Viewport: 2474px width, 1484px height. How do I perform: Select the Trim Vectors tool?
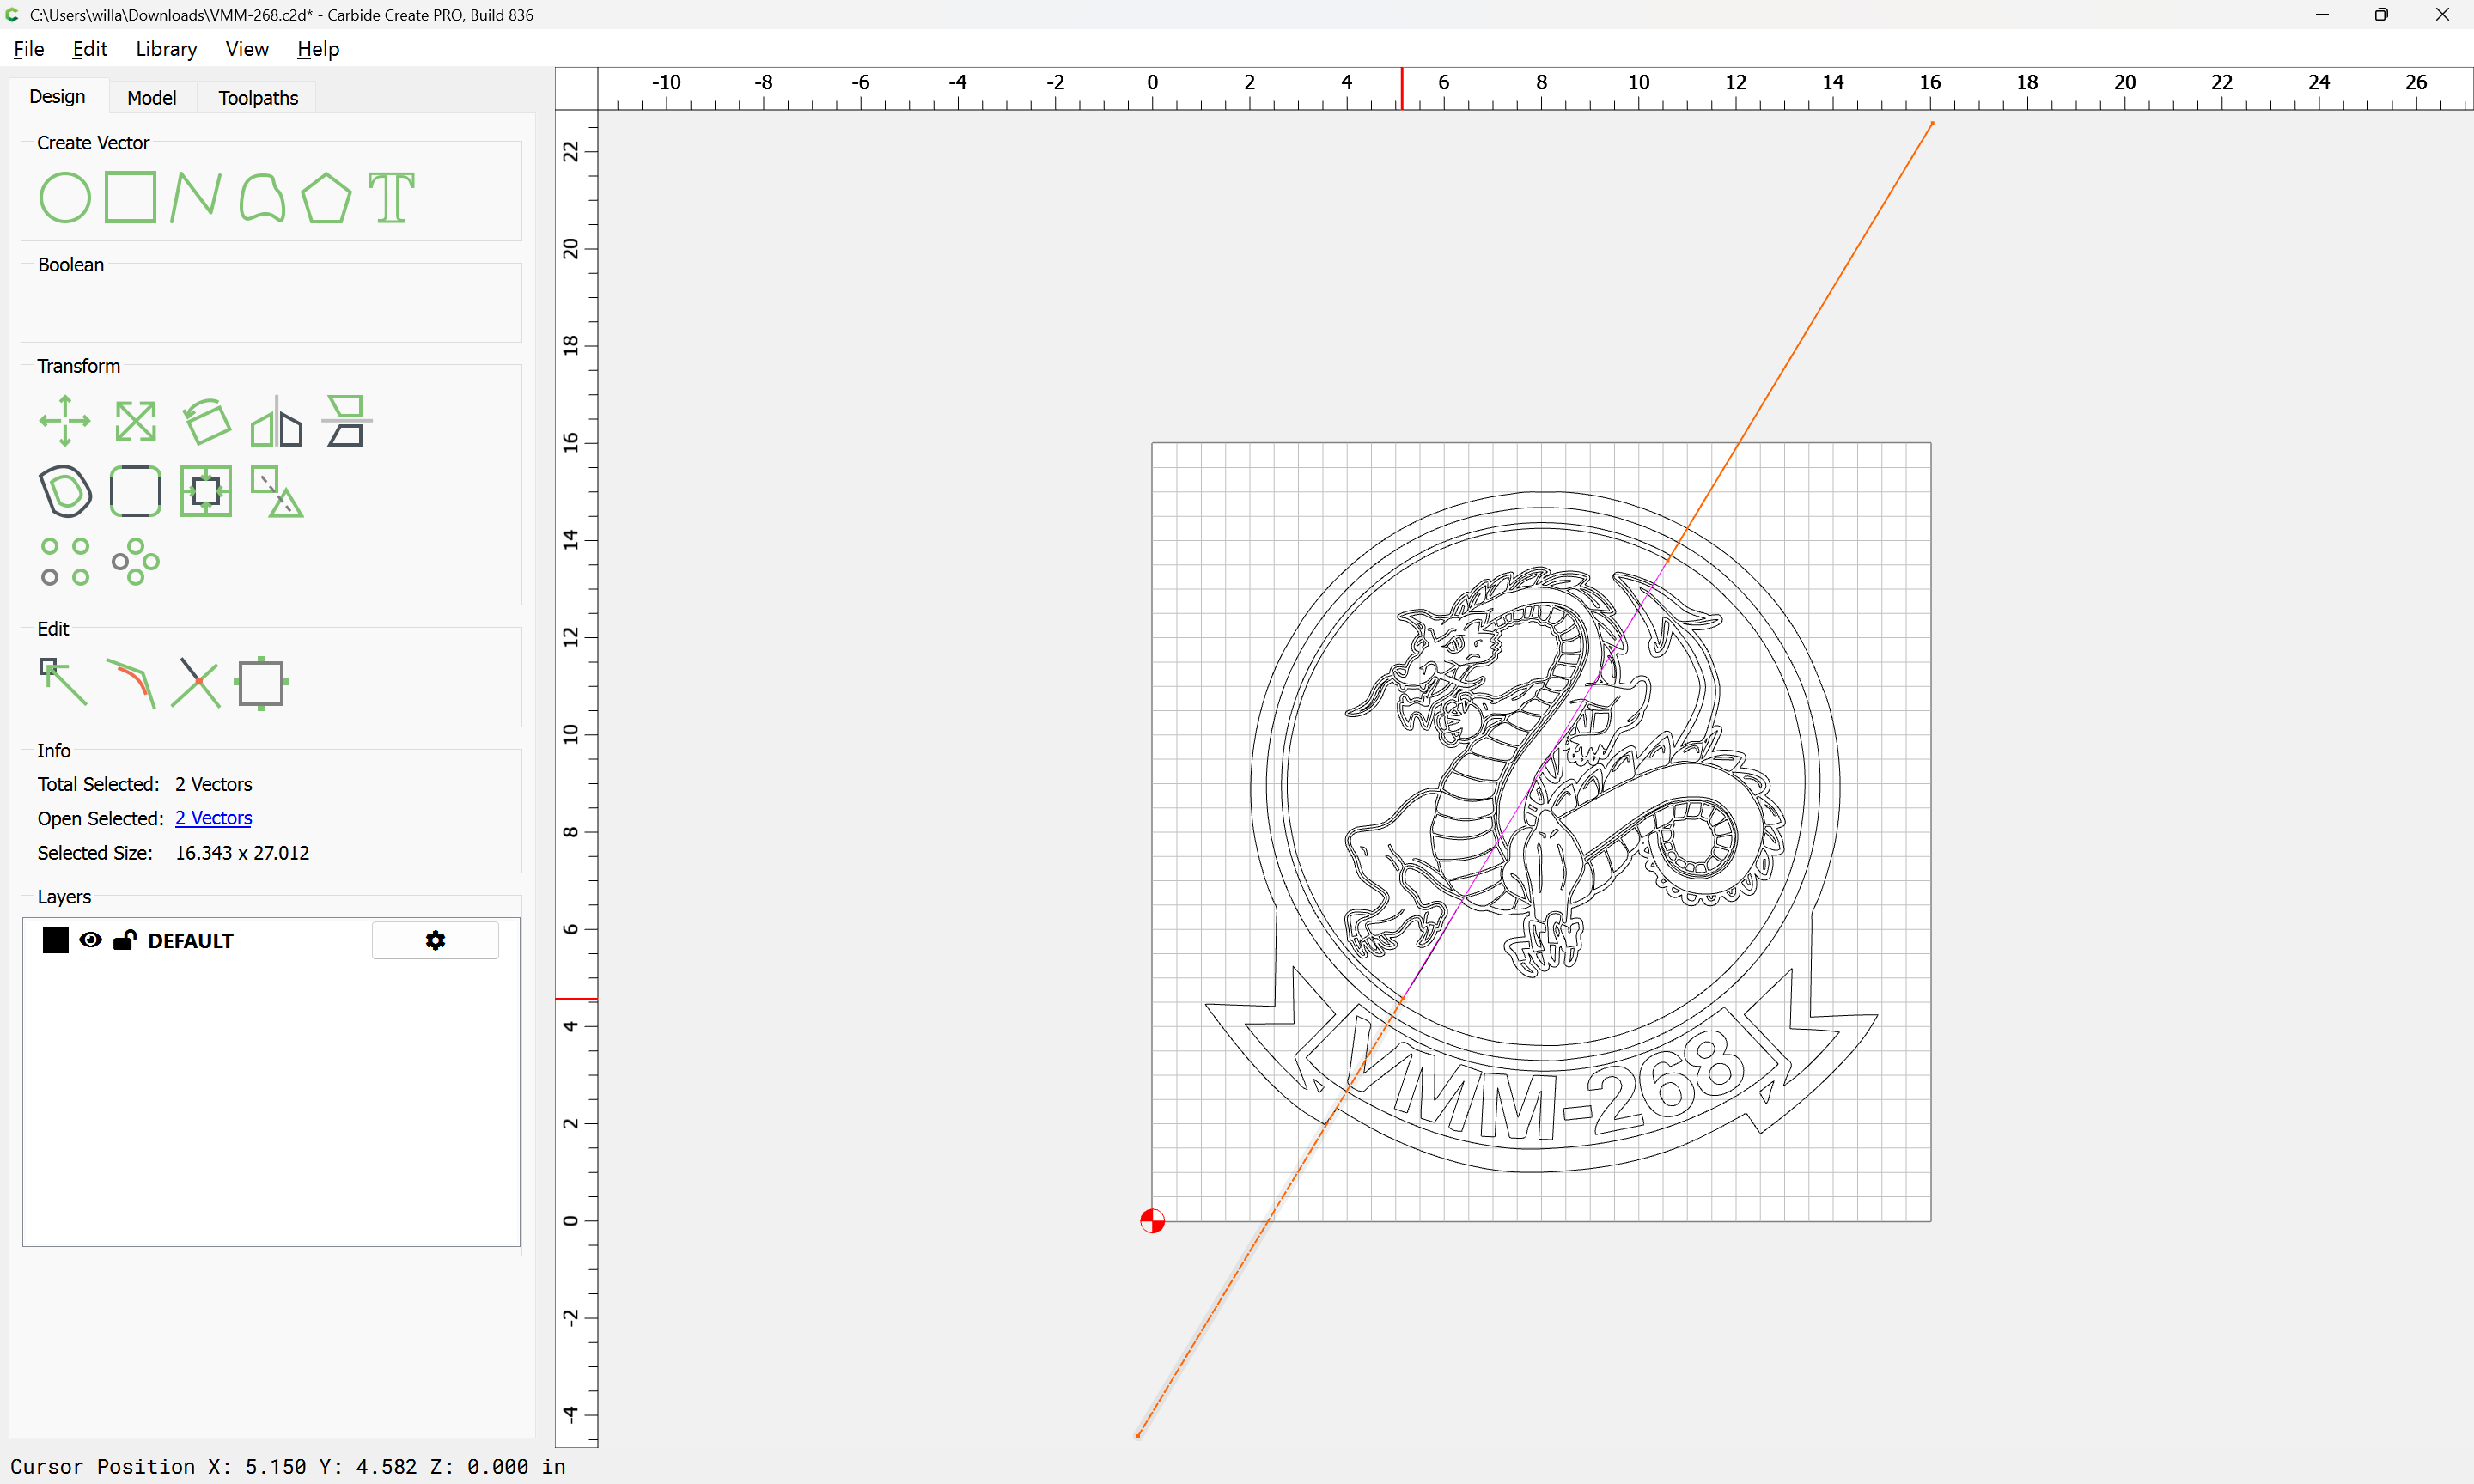195,683
